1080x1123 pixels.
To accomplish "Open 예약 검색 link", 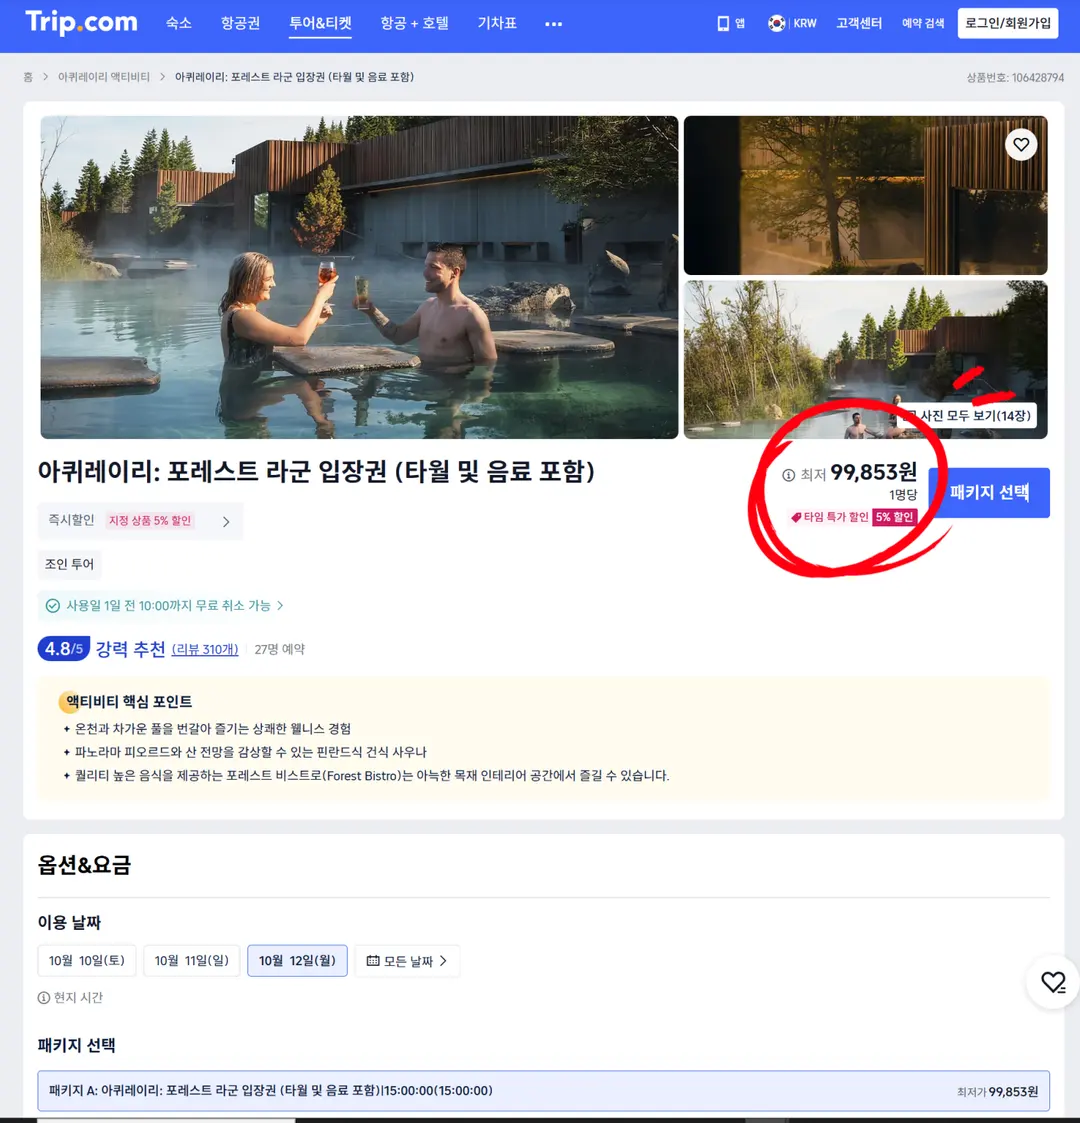I will pos(922,24).
